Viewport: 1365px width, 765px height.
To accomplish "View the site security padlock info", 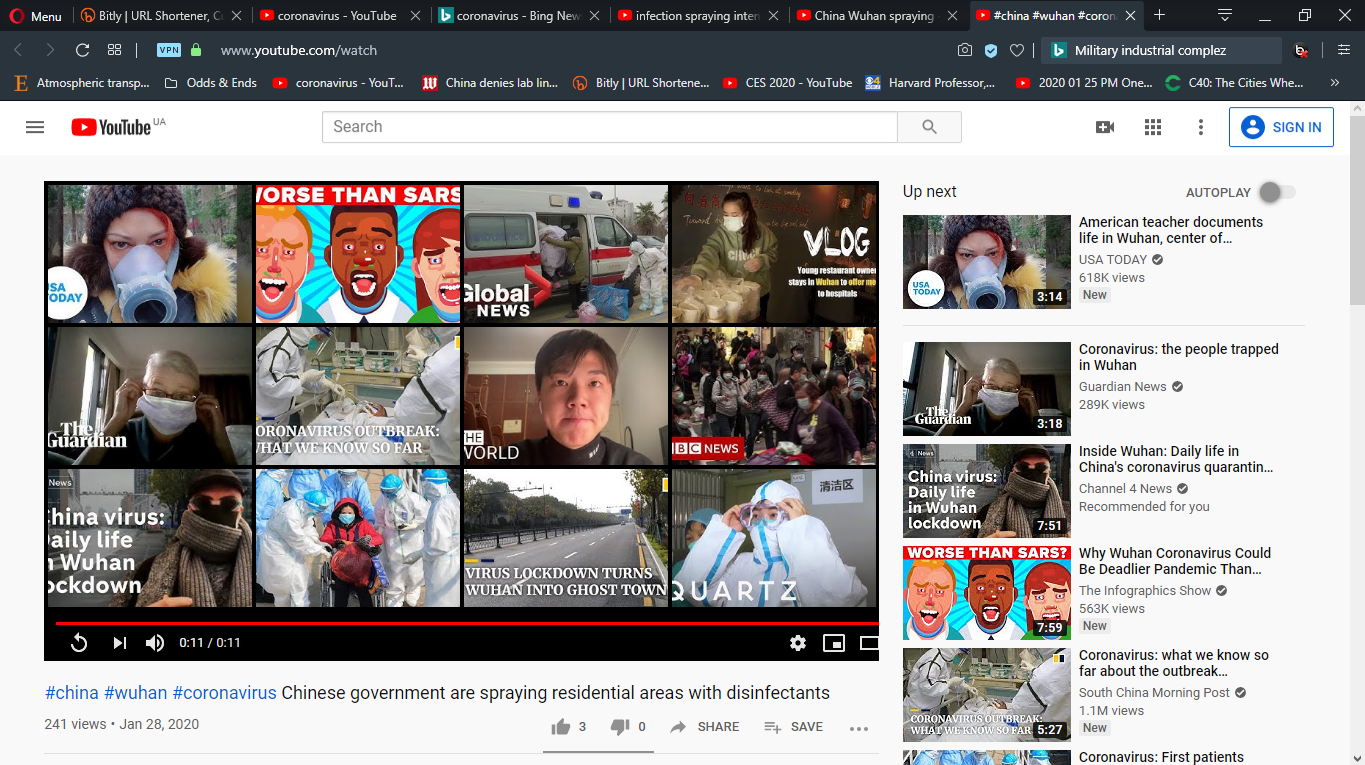I will click(x=195, y=50).
